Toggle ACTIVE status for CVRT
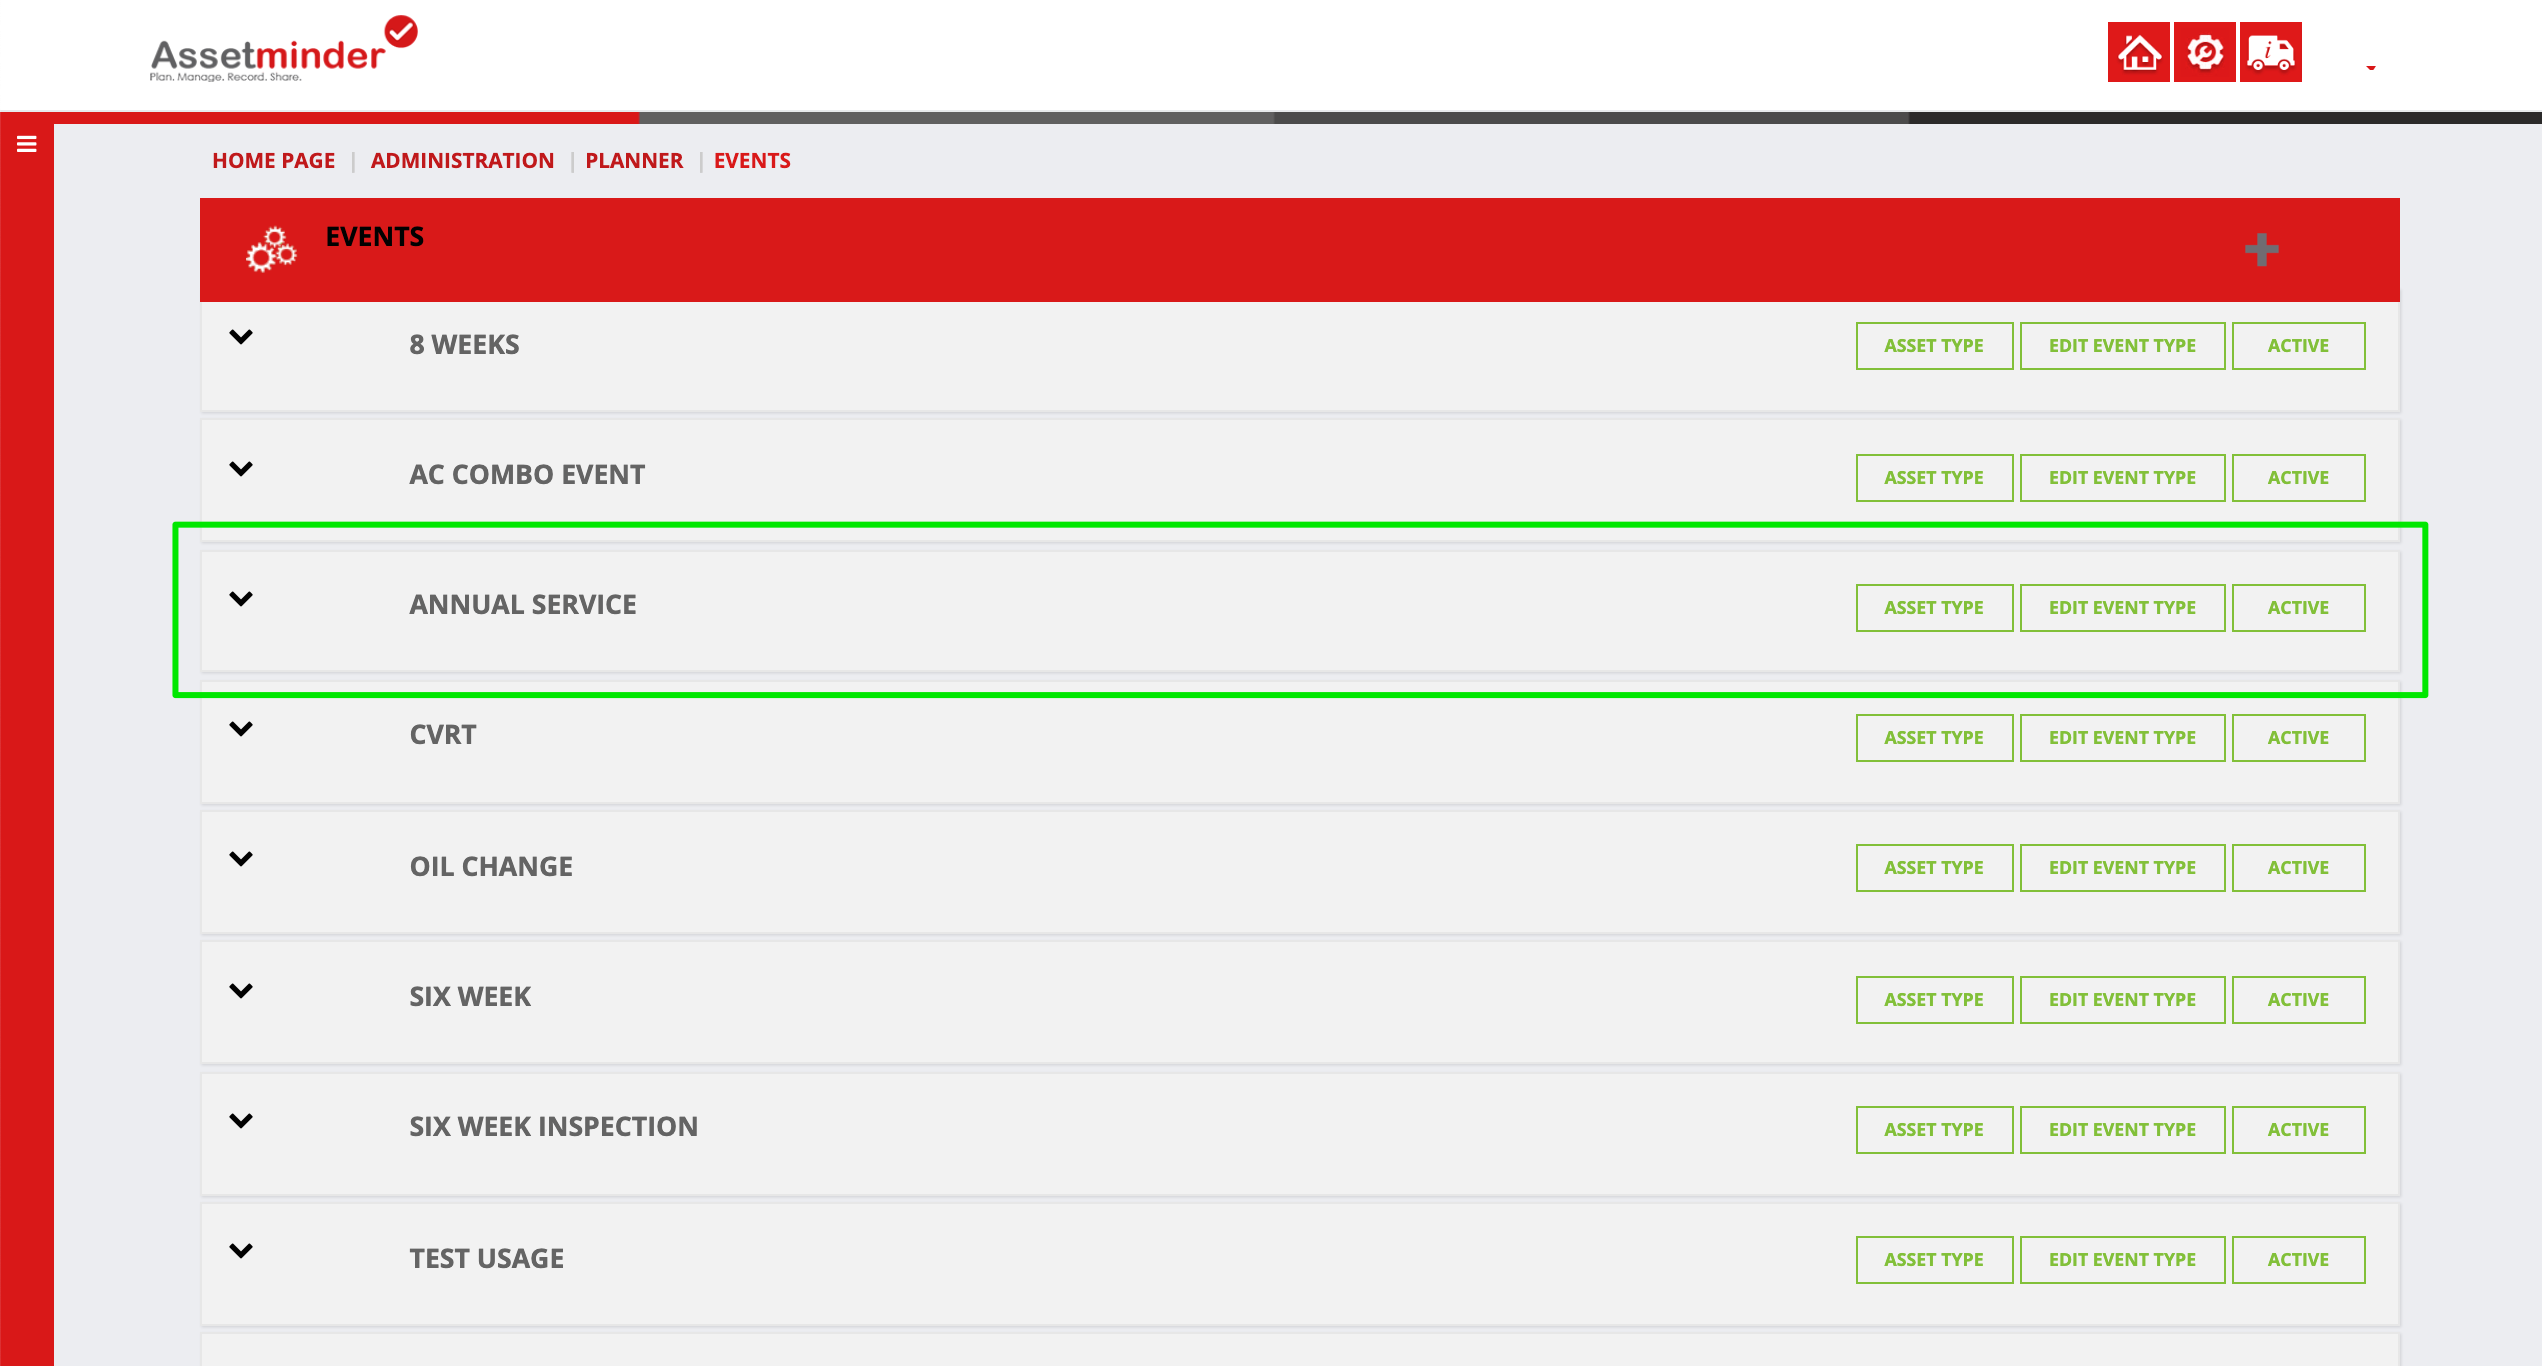Screen dimensions: 2542x1366 click(2298, 738)
